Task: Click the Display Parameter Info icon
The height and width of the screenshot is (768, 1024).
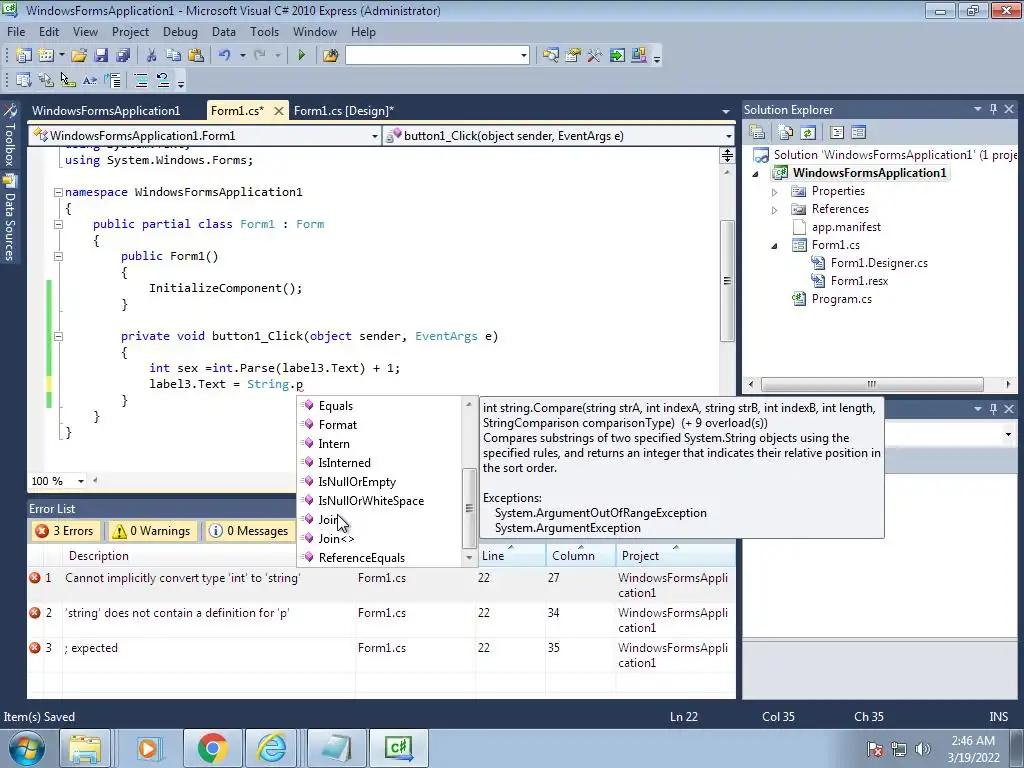Action: tap(46, 80)
